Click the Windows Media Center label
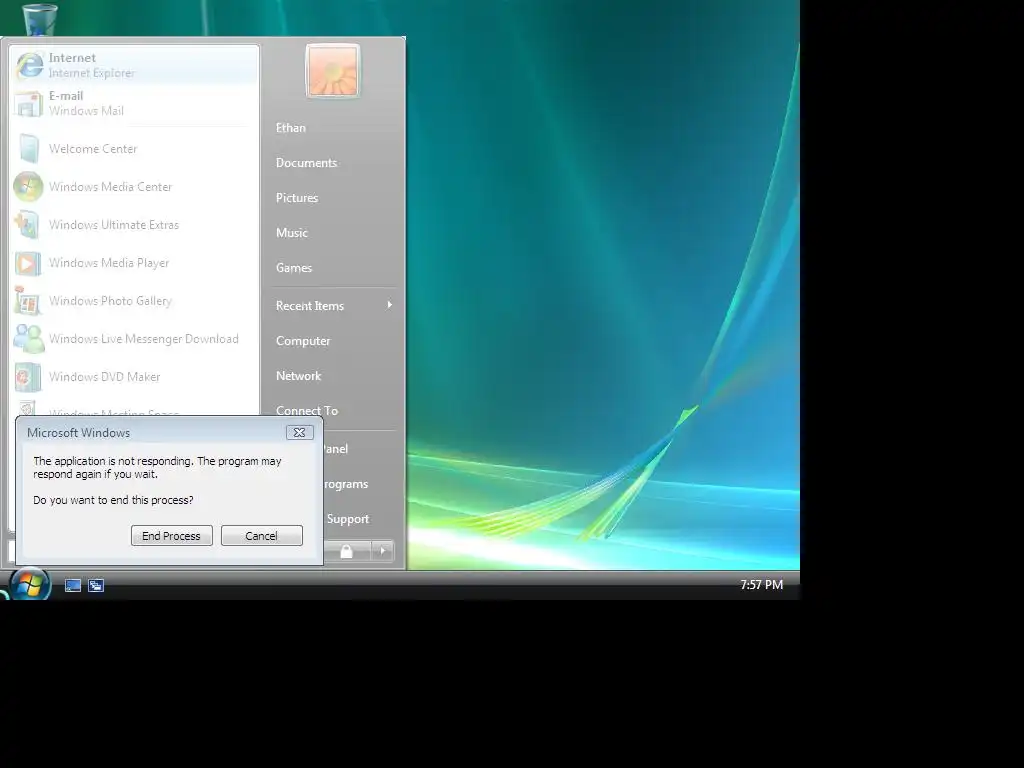This screenshot has width=1024, height=768. (110, 187)
